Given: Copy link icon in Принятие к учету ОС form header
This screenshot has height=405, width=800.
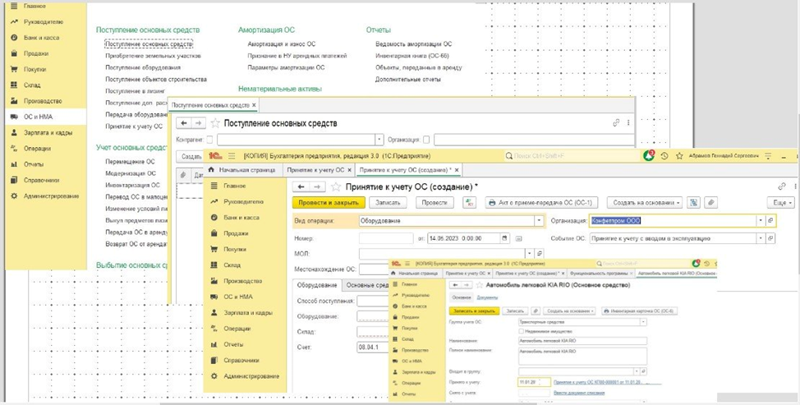Looking at the screenshot, I should (782, 187).
